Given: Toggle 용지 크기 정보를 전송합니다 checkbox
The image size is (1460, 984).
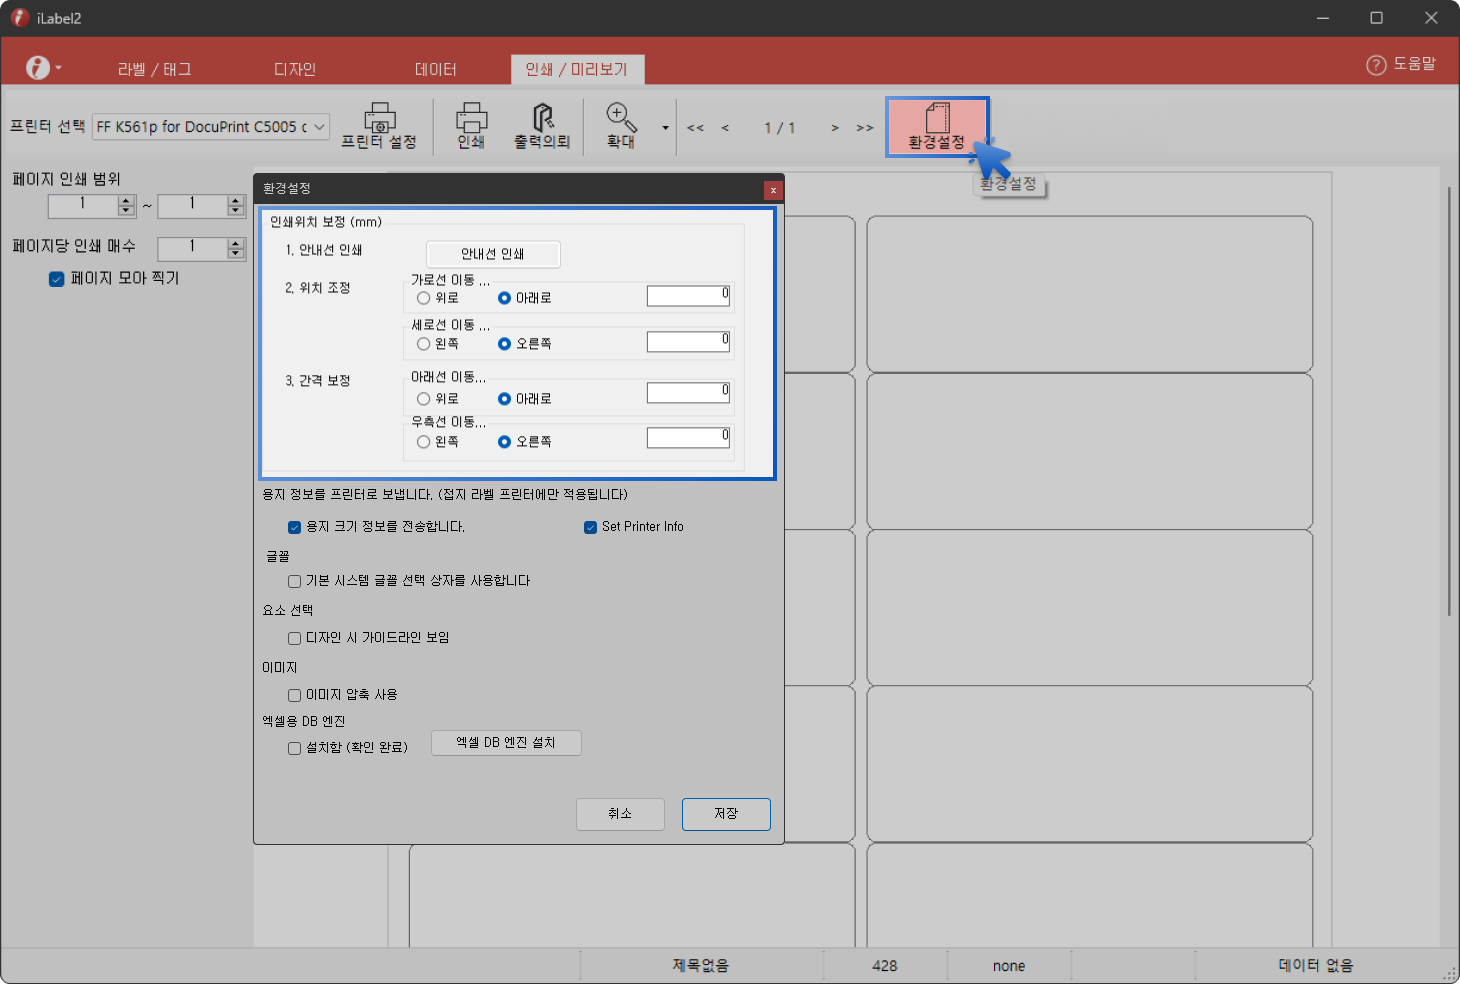Looking at the screenshot, I should click(x=294, y=527).
